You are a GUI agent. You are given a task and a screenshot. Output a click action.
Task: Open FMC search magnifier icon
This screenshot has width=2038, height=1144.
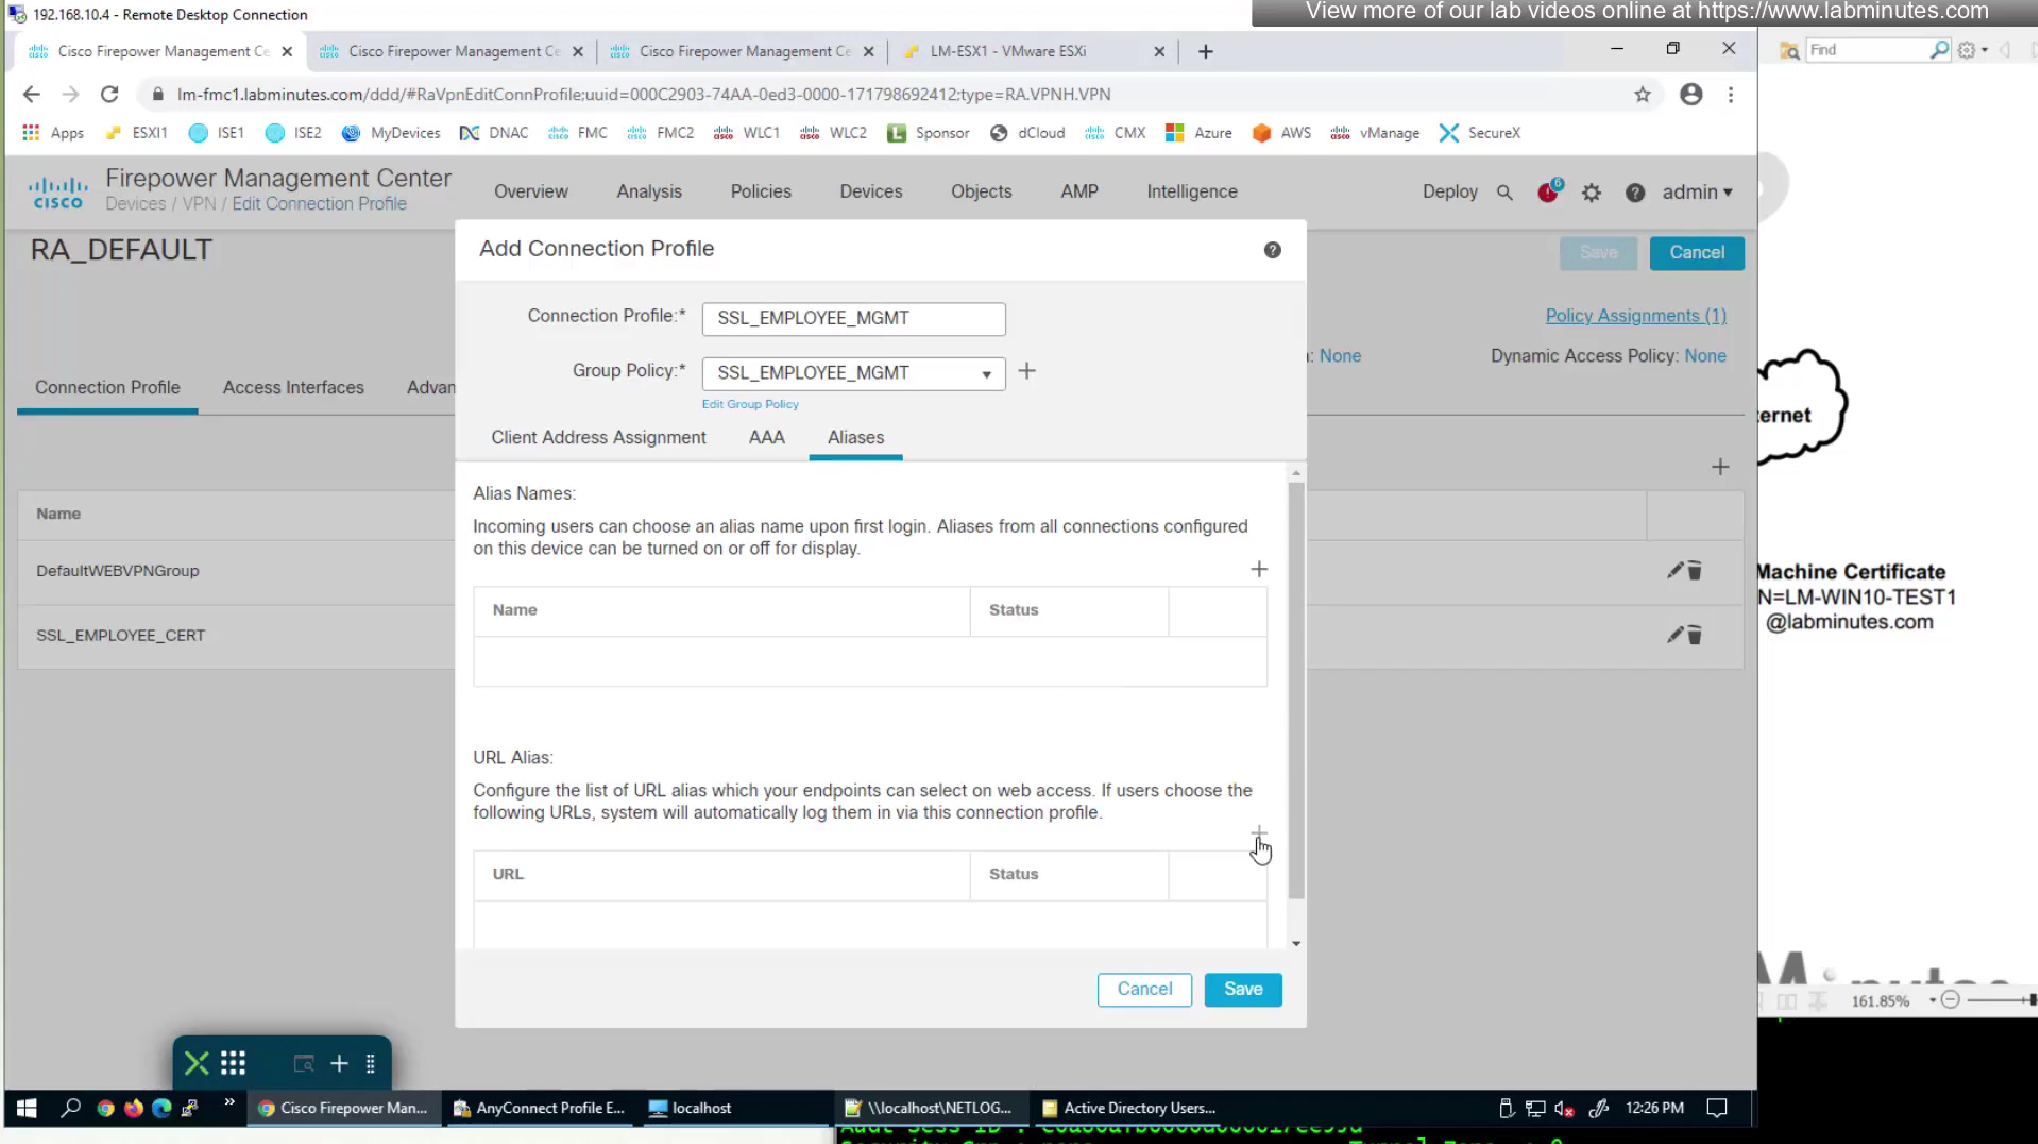pos(1504,192)
